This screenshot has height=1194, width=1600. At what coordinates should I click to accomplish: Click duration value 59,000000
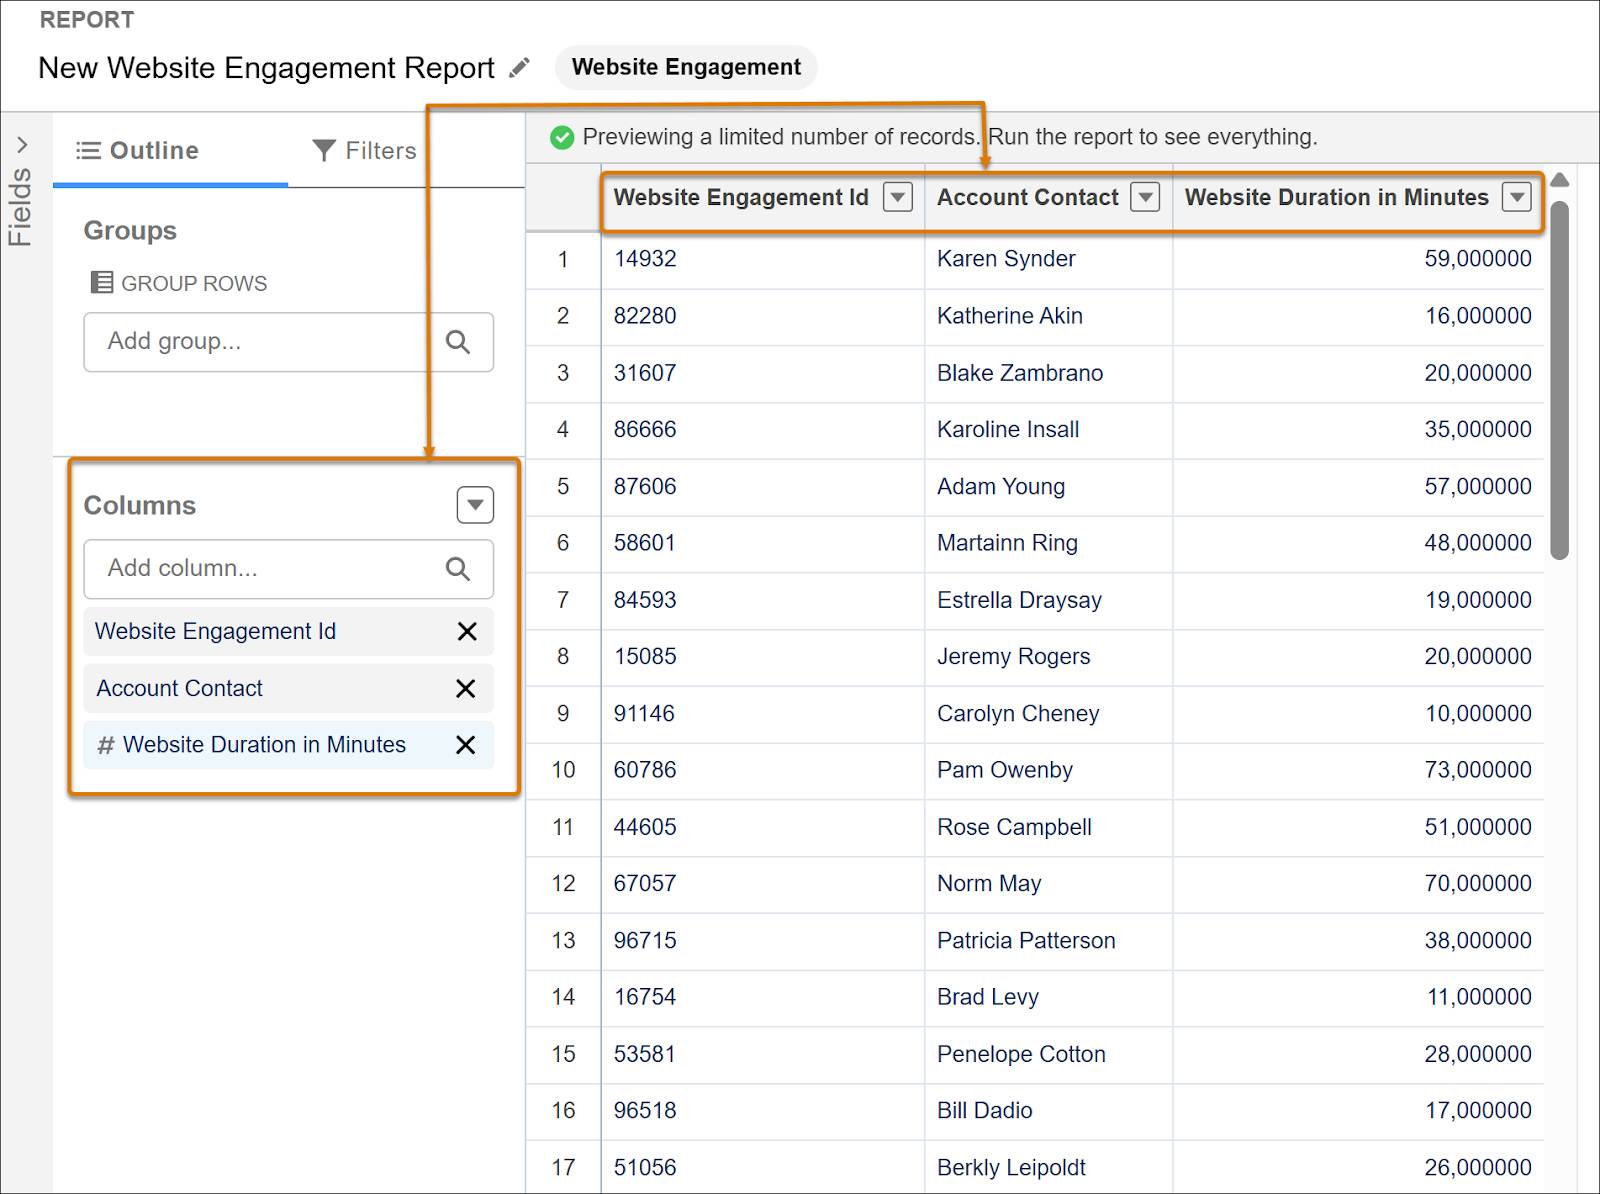pyautogui.click(x=1478, y=259)
